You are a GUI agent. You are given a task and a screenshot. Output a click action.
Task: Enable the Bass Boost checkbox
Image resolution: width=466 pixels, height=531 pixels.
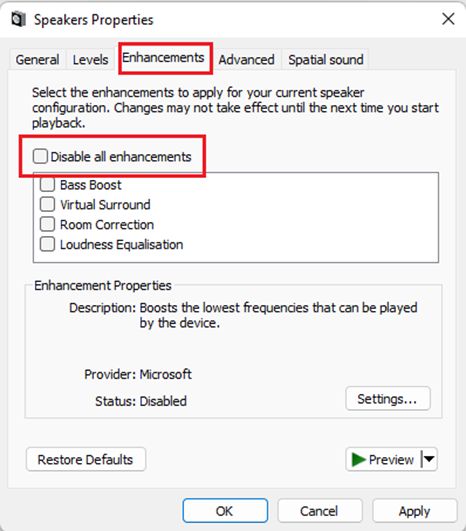tap(47, 185)
